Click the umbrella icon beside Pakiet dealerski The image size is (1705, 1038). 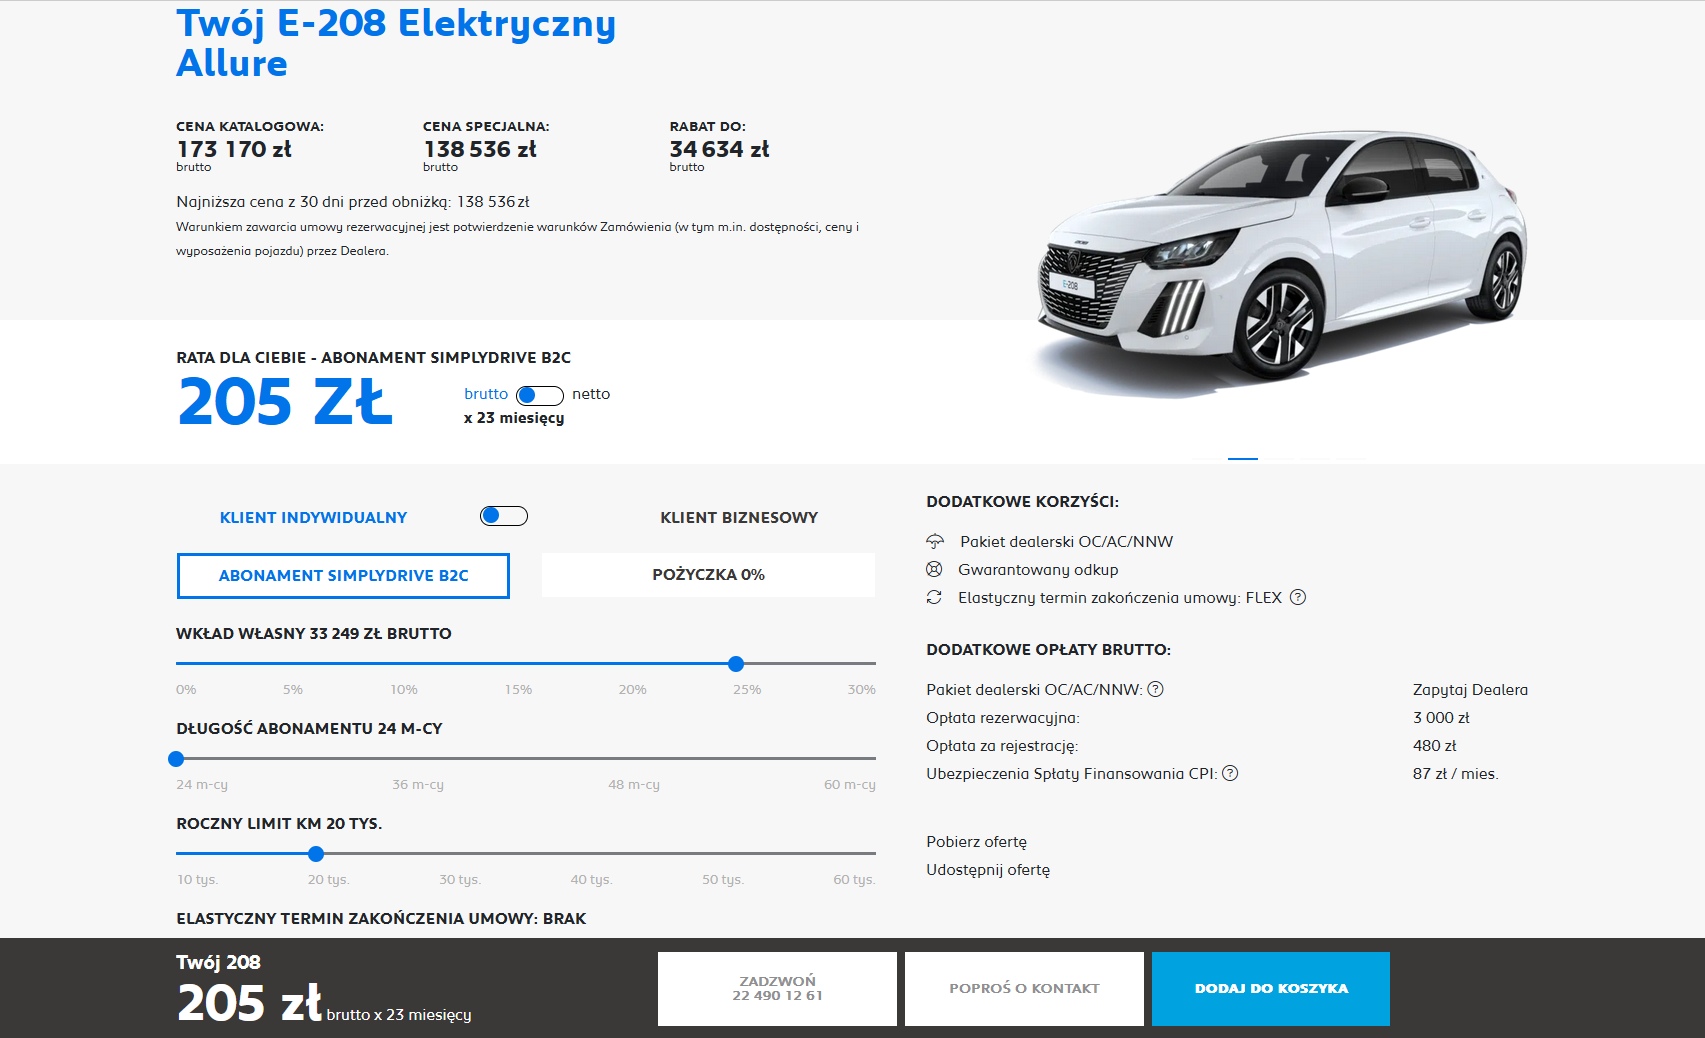pos(935,542)
